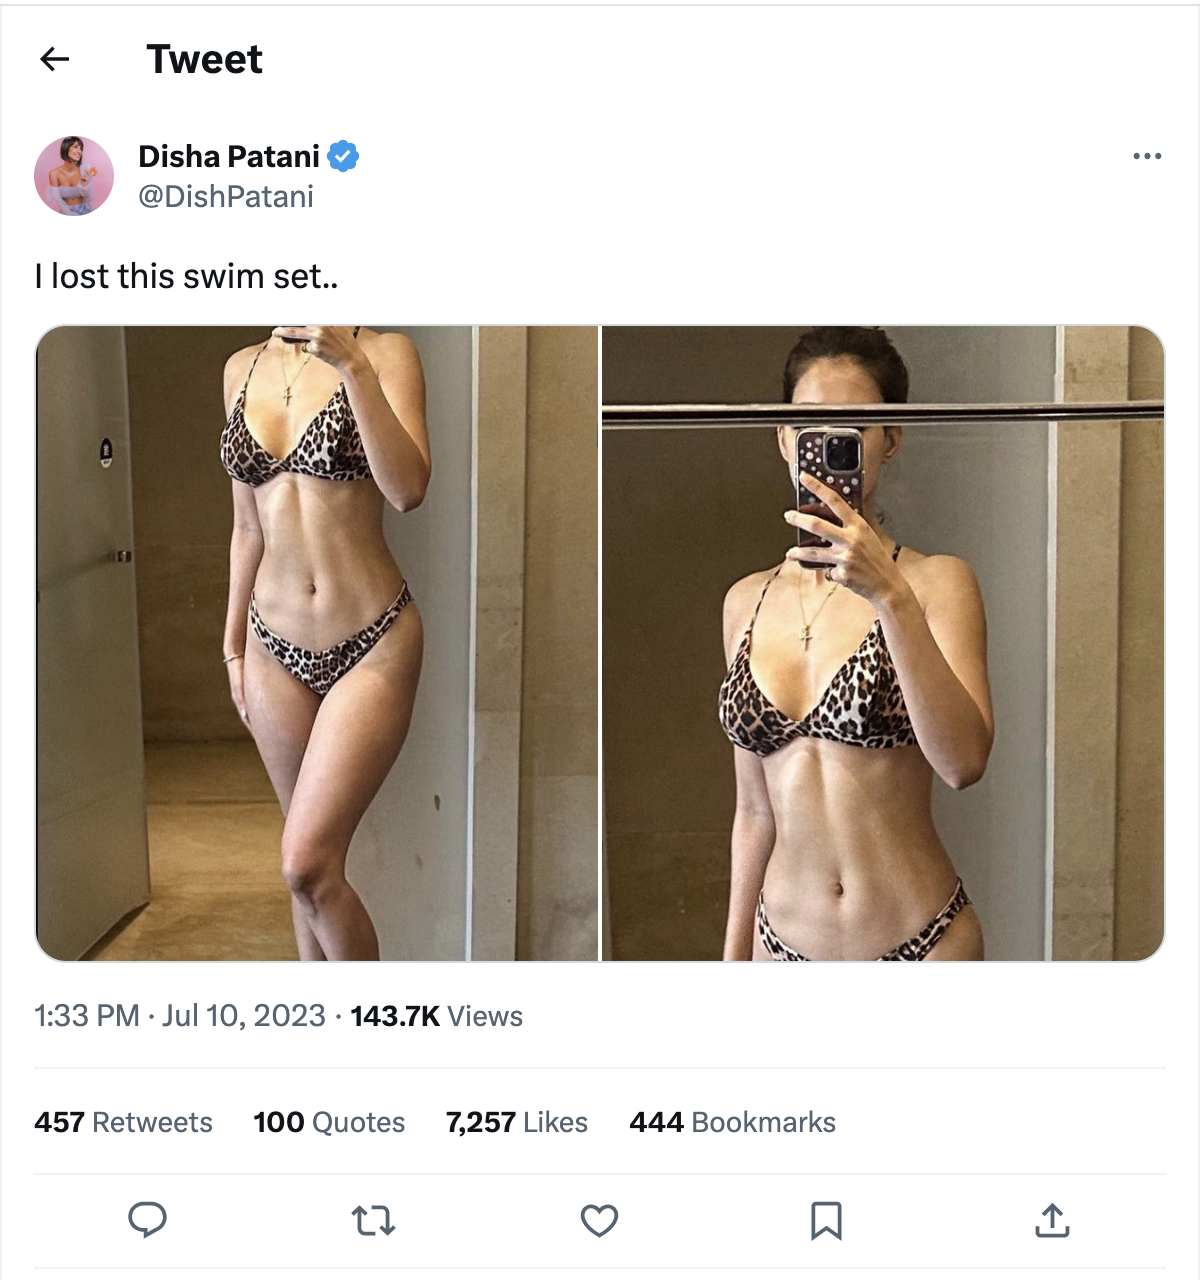Open the right mirror selfie photo
Image resolution: width=1200 pixels, height=1280 pixels.
[x=883, y=643]
